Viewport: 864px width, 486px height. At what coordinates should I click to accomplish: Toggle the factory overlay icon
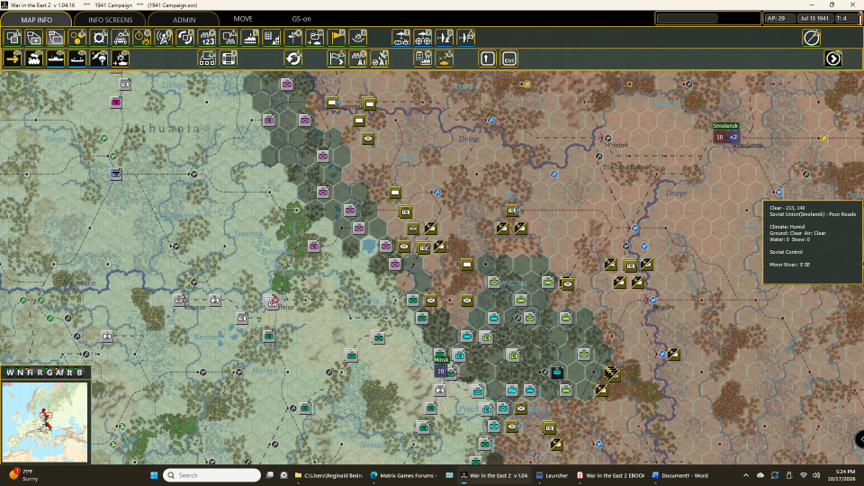(x=250, y=38)
